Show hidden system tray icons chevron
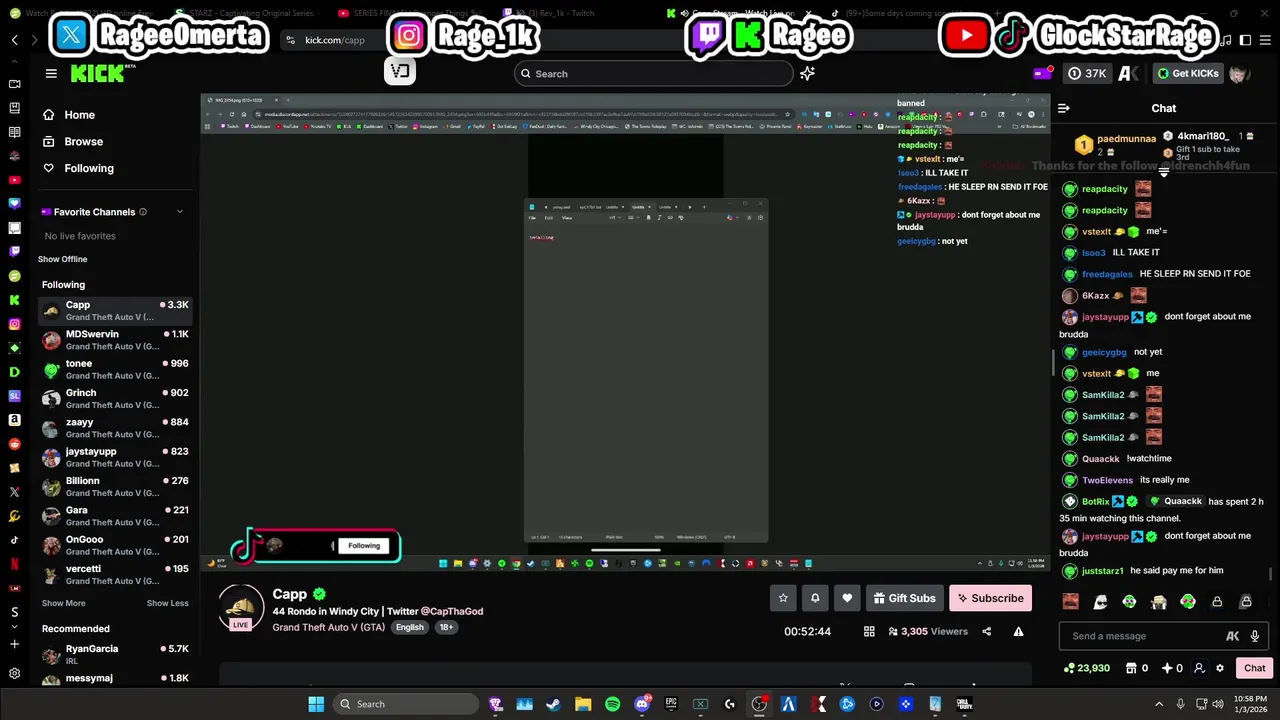 click(x=1159, y=704)
